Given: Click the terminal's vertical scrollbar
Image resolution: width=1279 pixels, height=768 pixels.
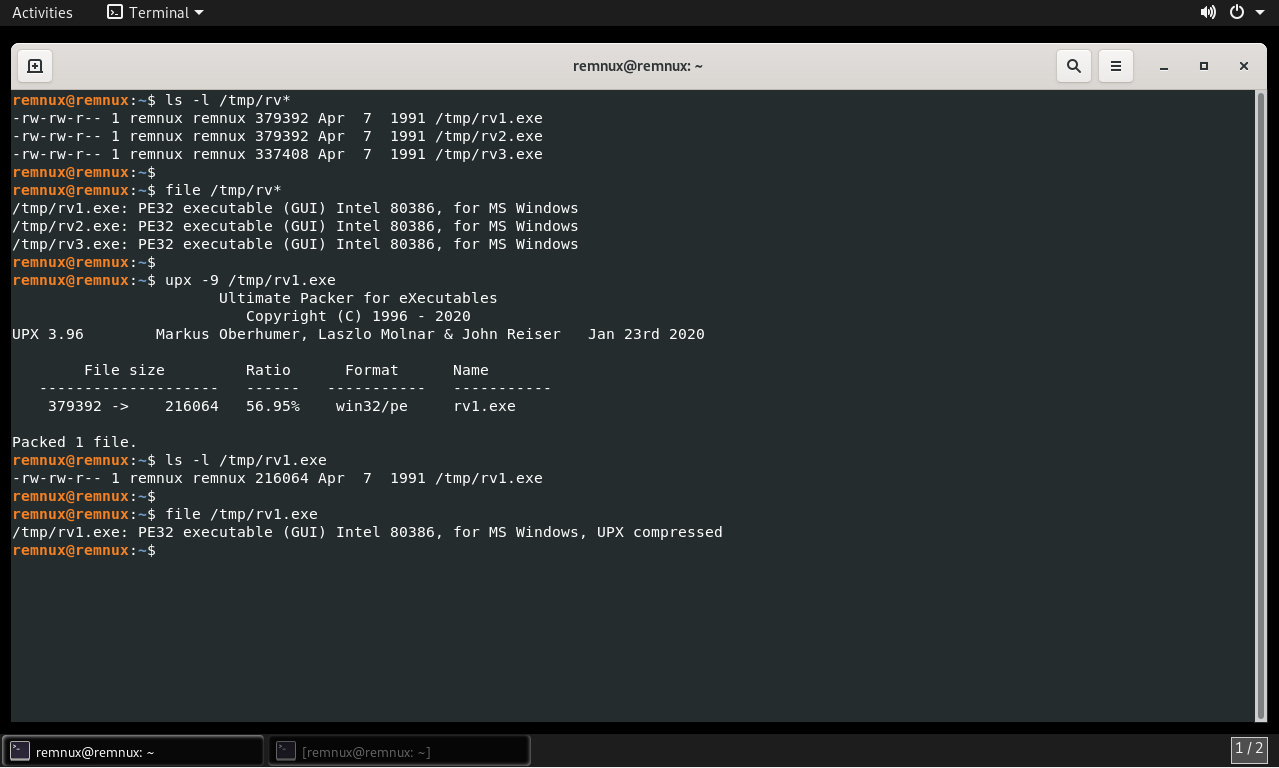Looking at the screenshot, I should [x=1260, y=400].
